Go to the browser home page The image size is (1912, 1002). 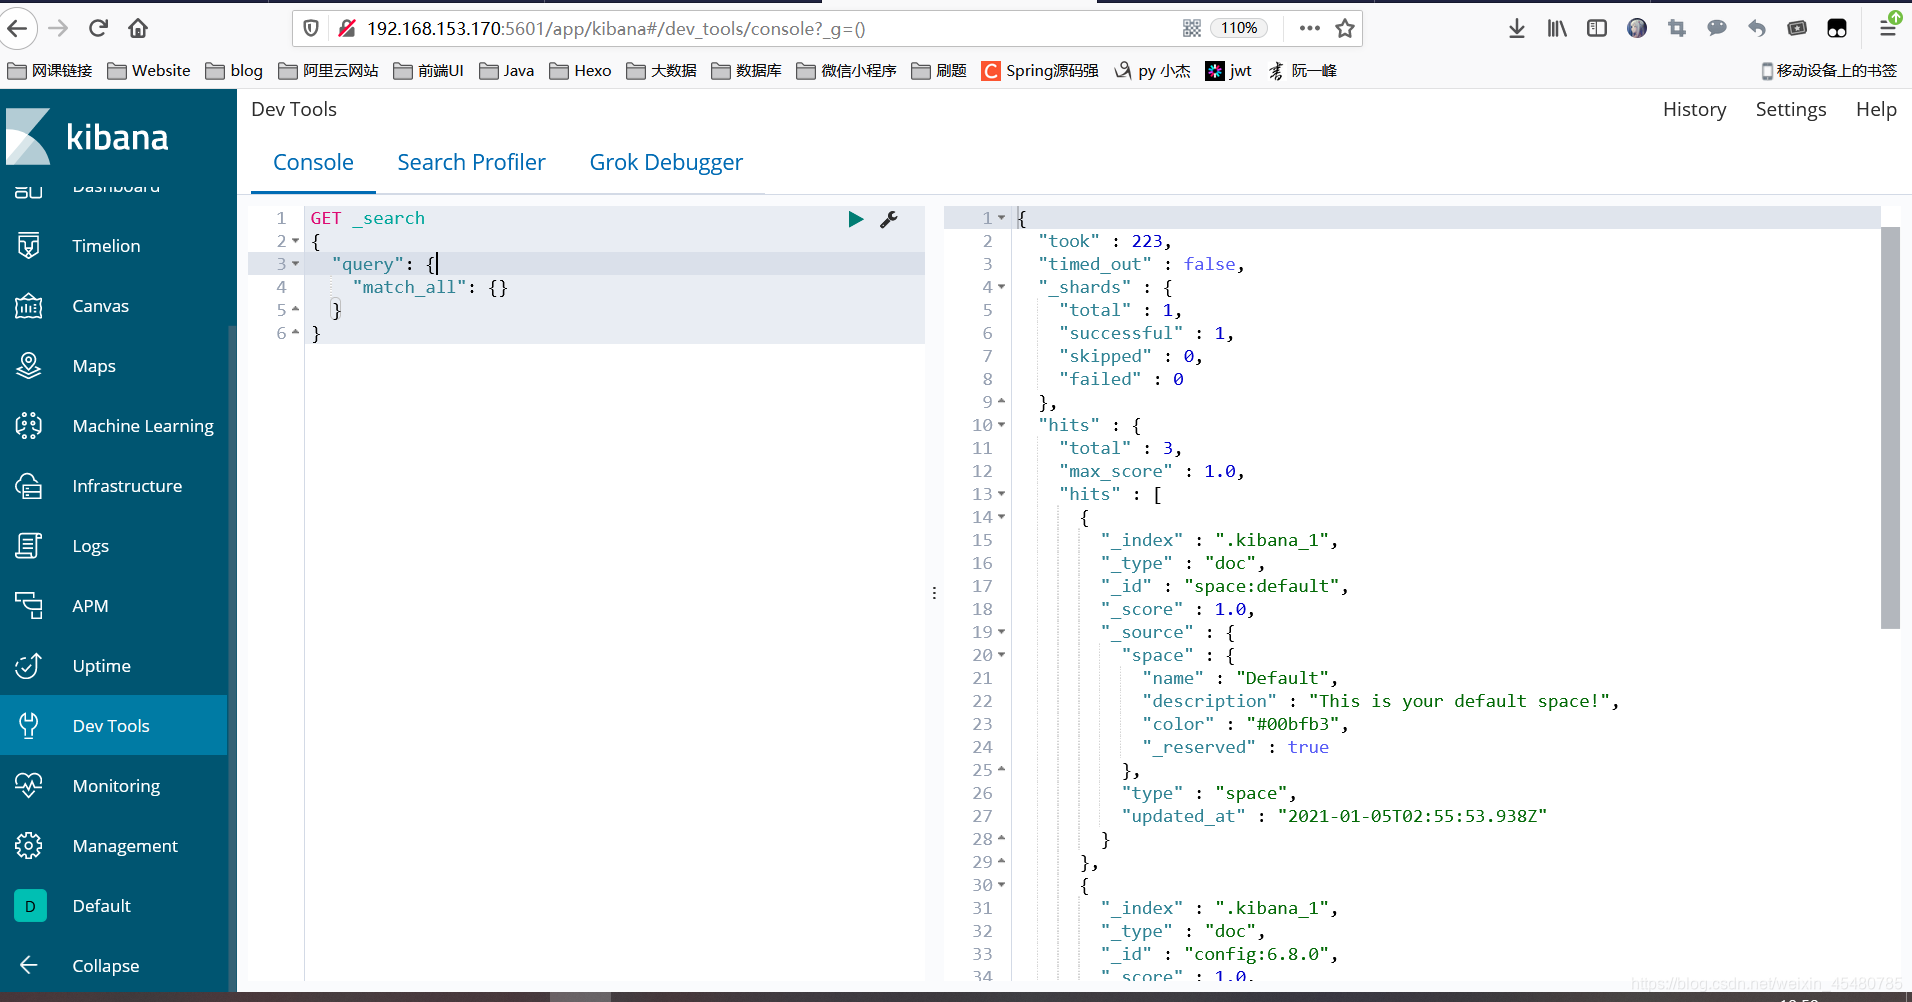coord(138,28)
